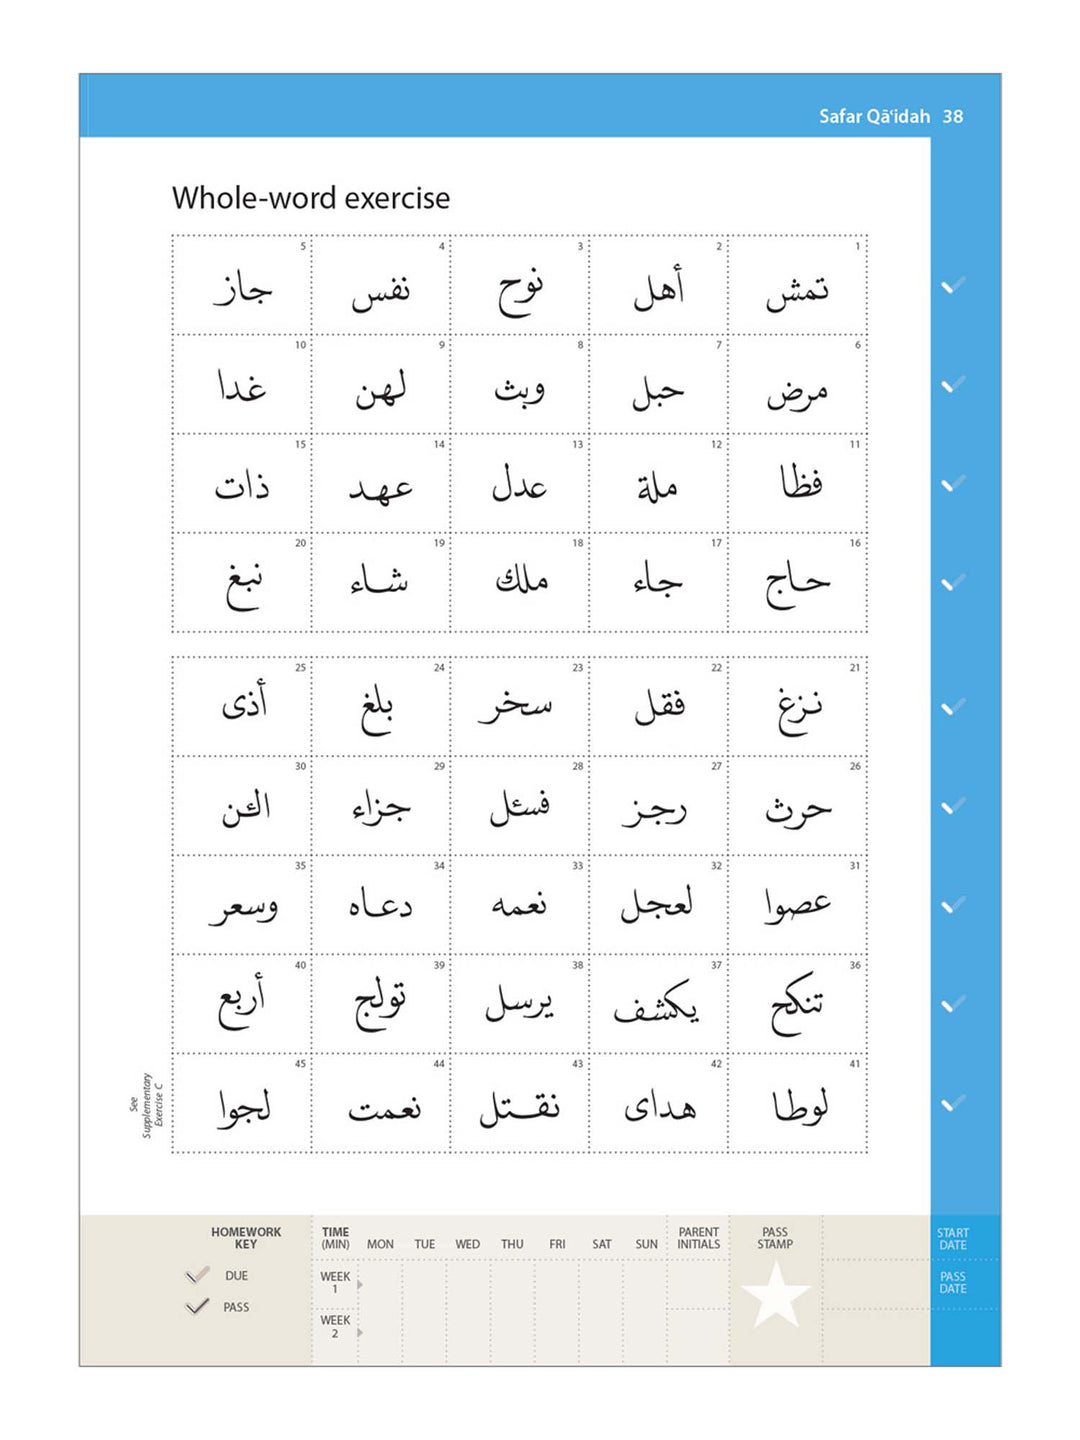Tick the checkmark beside words 16–20 row

click(x=953, y=582)
